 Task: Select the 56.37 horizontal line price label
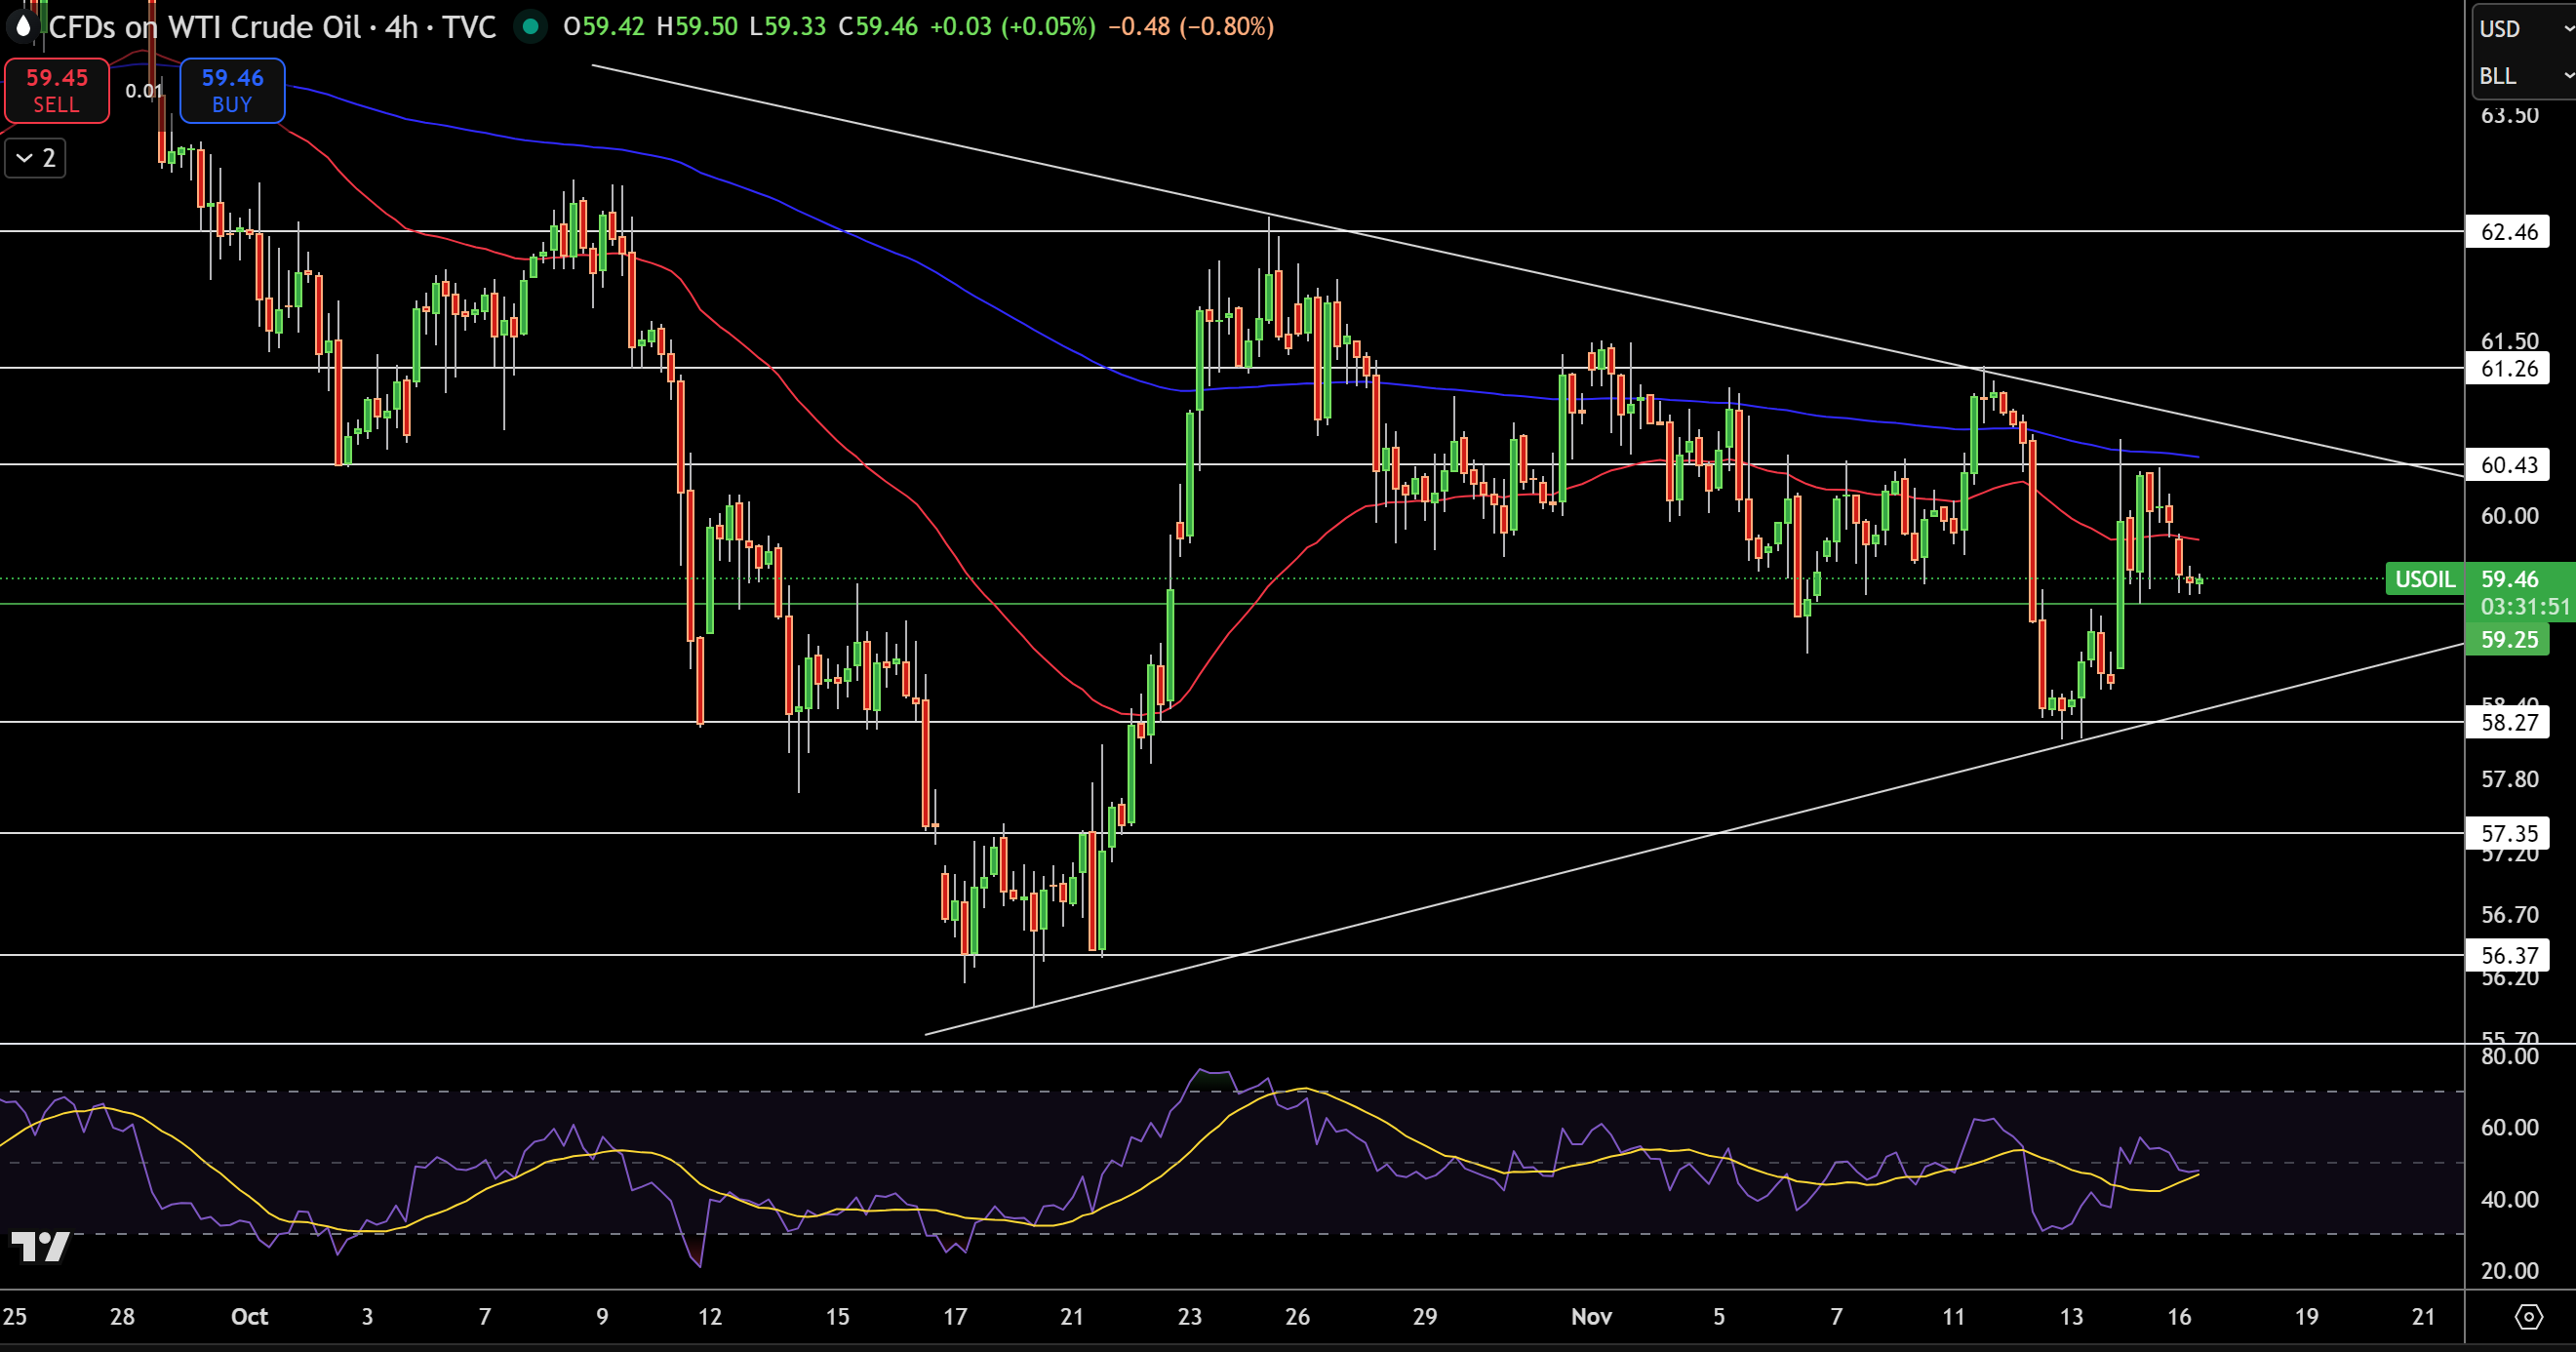point(2508,955)
